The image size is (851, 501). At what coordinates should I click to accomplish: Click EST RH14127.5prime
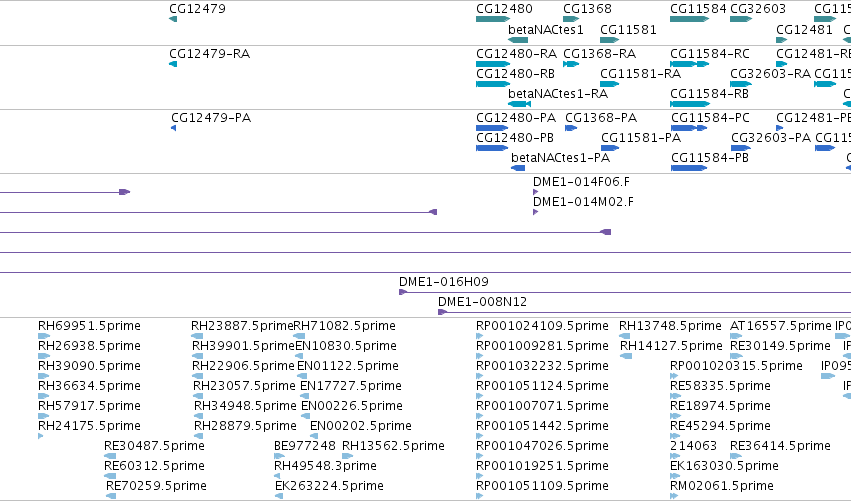click(671, 346)
